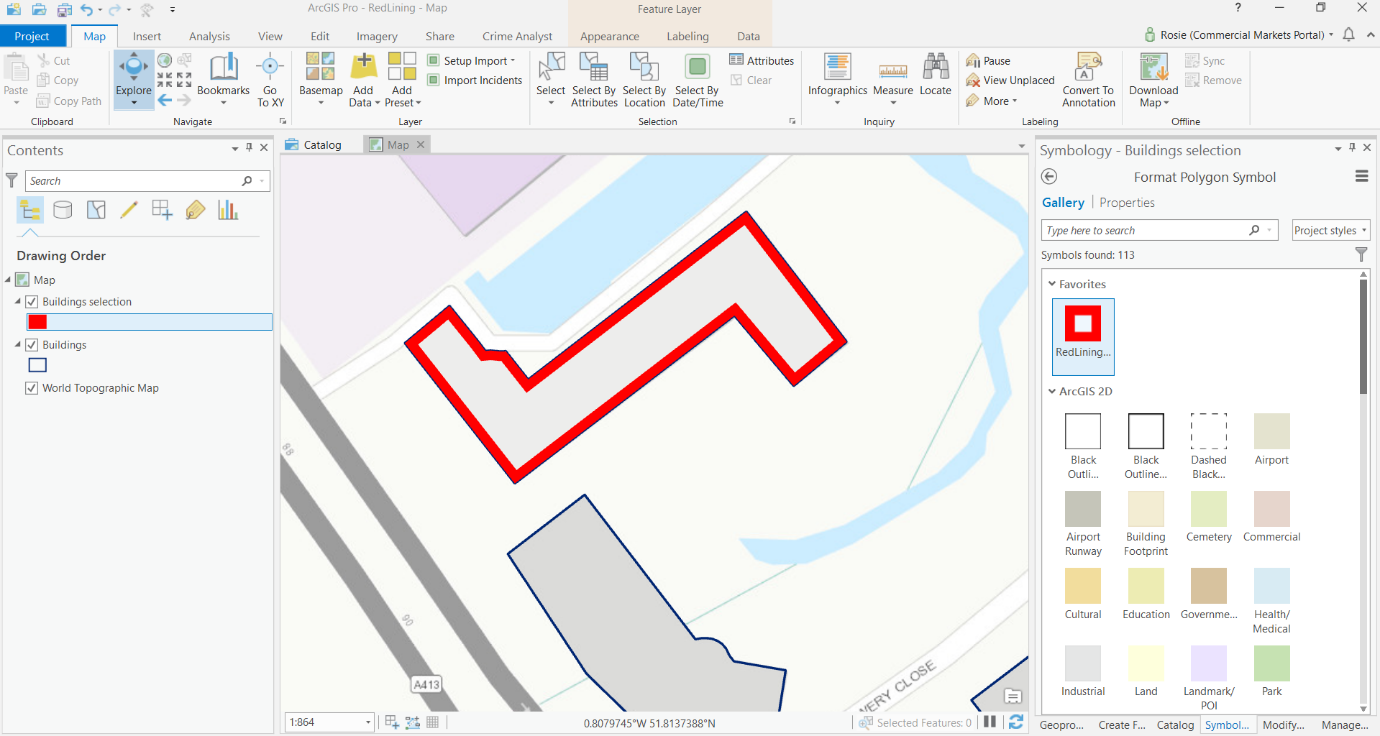Screen dimensions: 1380x736
Task: Collapse the Map tree node
Action: (x=8, y=280)
